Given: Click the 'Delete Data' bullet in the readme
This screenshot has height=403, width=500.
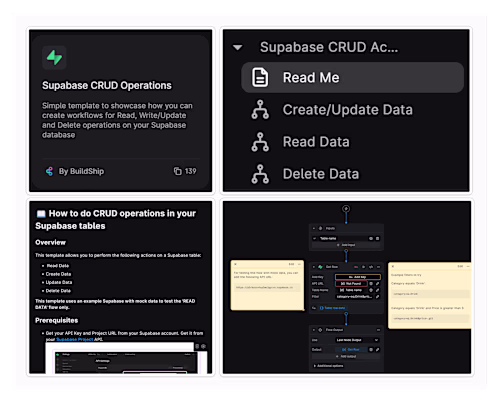Looking at the screenshot, I should click(x=58, y=291).
